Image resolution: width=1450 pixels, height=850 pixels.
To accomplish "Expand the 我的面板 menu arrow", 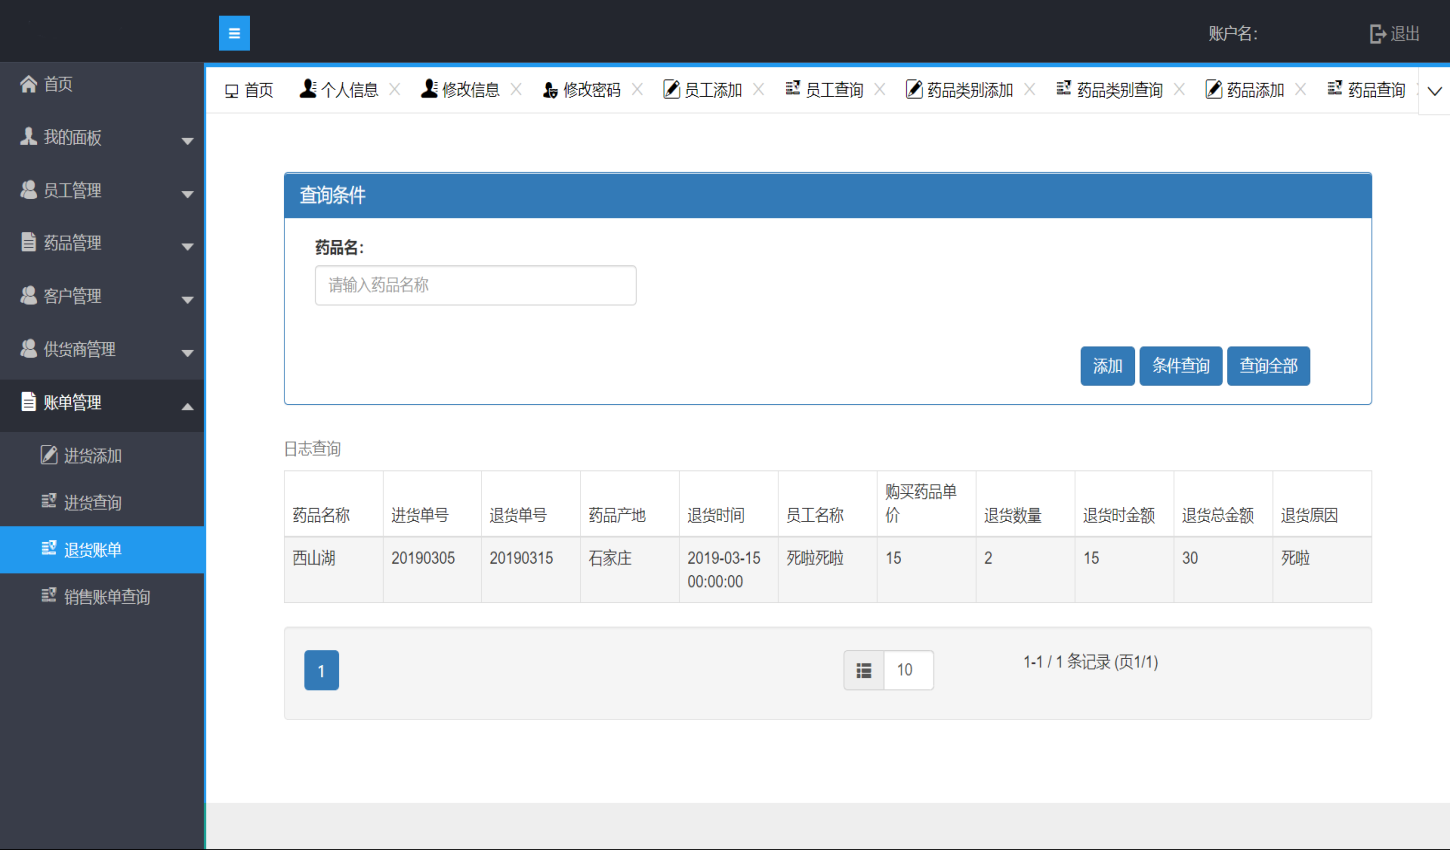I will [187, 141].
